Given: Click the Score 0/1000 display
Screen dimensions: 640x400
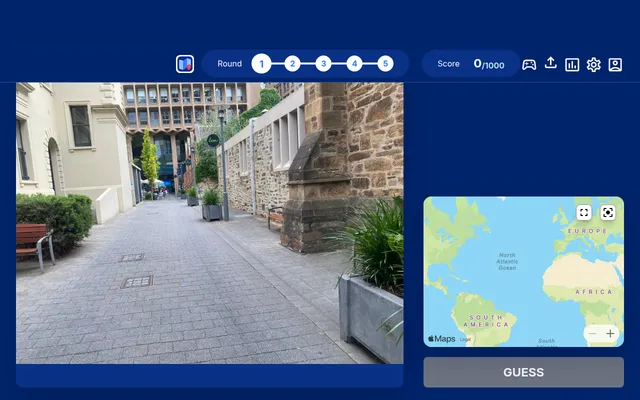Looking at the screenshot, I should click(x=471, y=64).
